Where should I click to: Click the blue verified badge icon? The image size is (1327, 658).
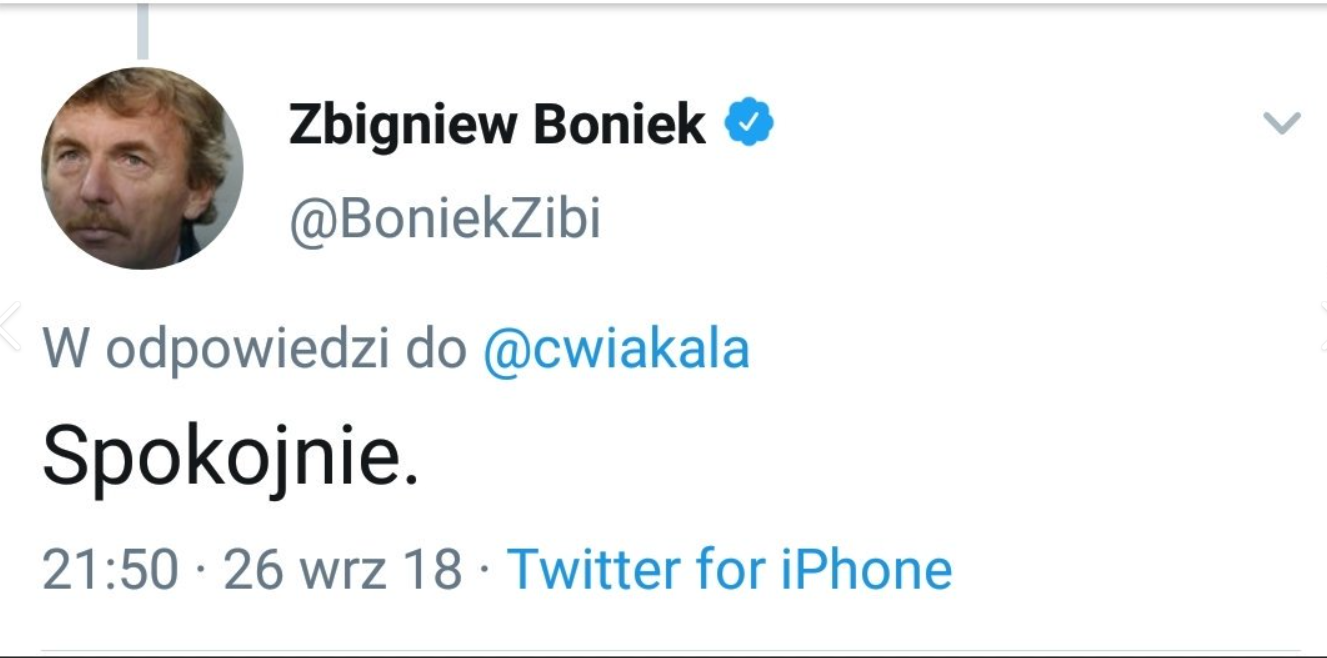[x=749, y=124]
